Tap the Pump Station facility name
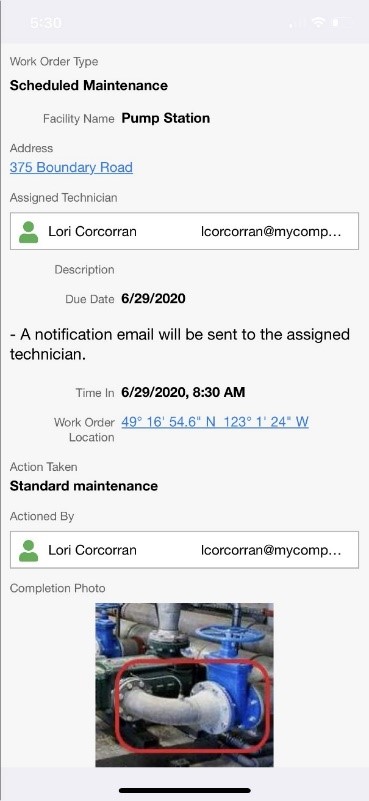Screen dimensions: 369x801 (166, 119)
